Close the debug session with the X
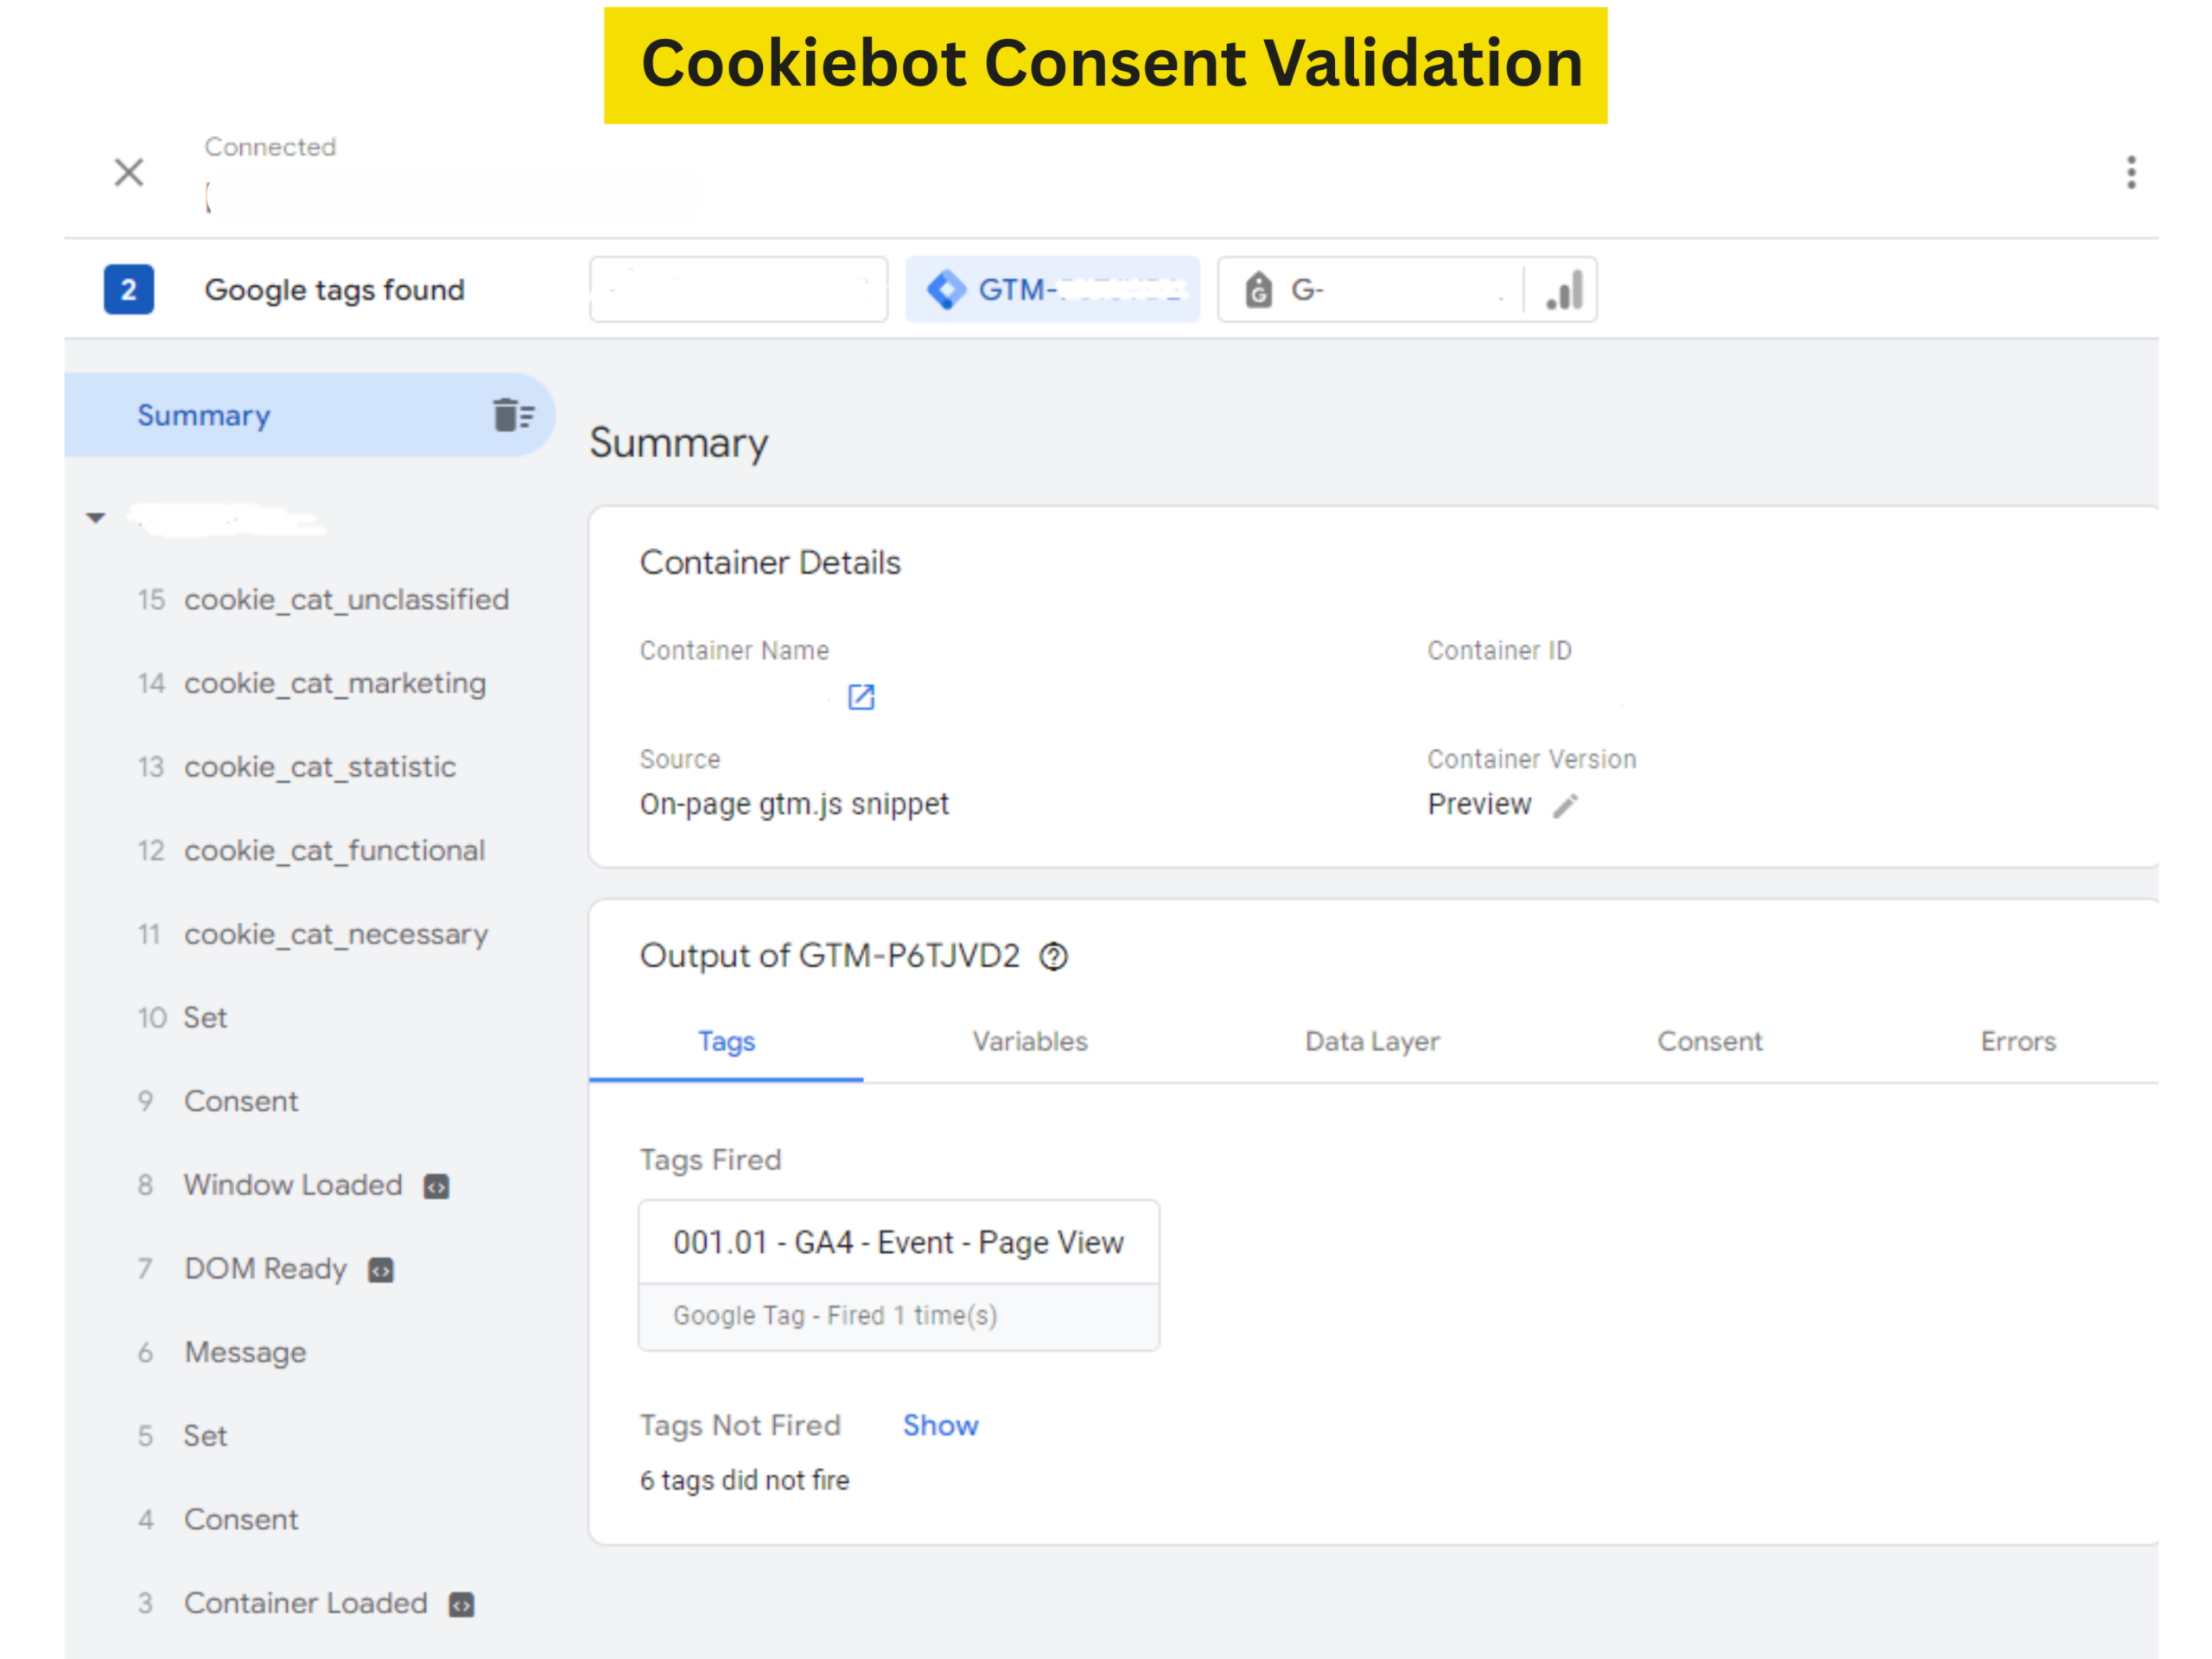 click(129, 172)
